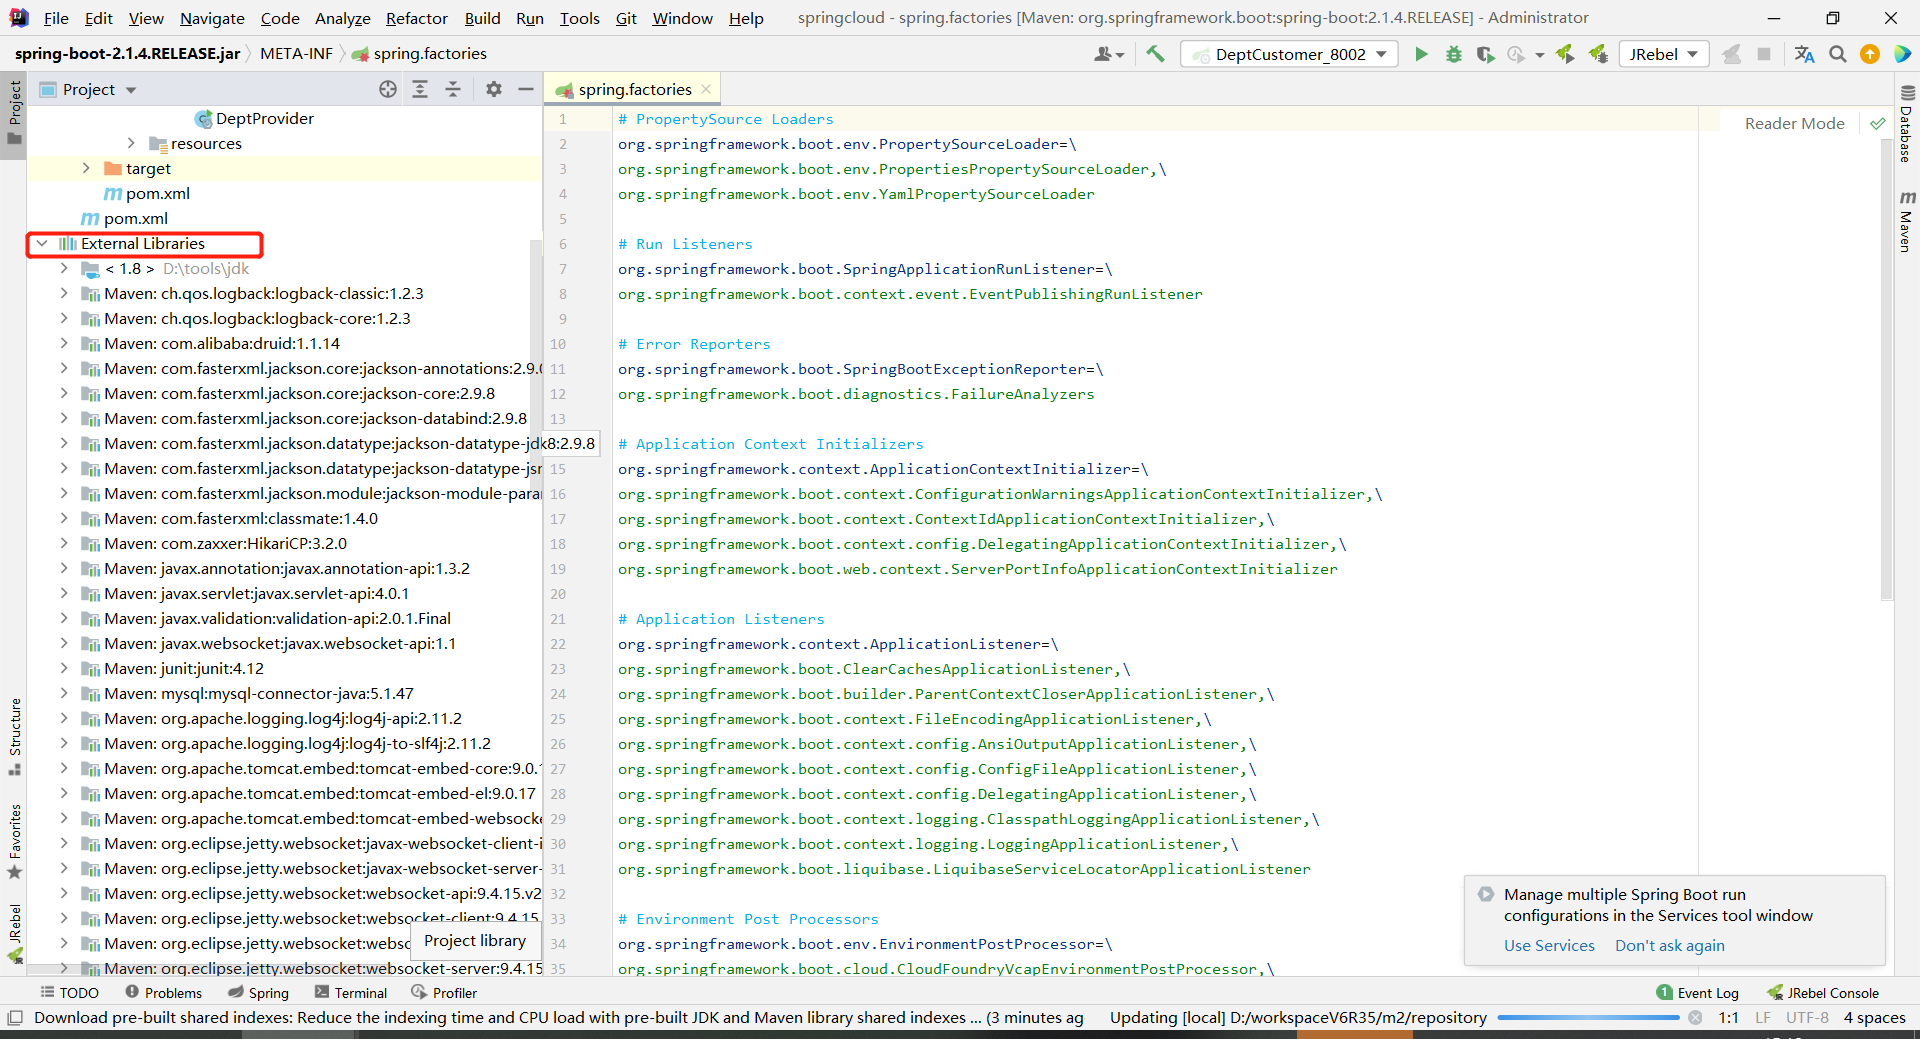Screen dimensions: 1920x1039
Task: Open the Problems tool tab
Action: (164, 992)
